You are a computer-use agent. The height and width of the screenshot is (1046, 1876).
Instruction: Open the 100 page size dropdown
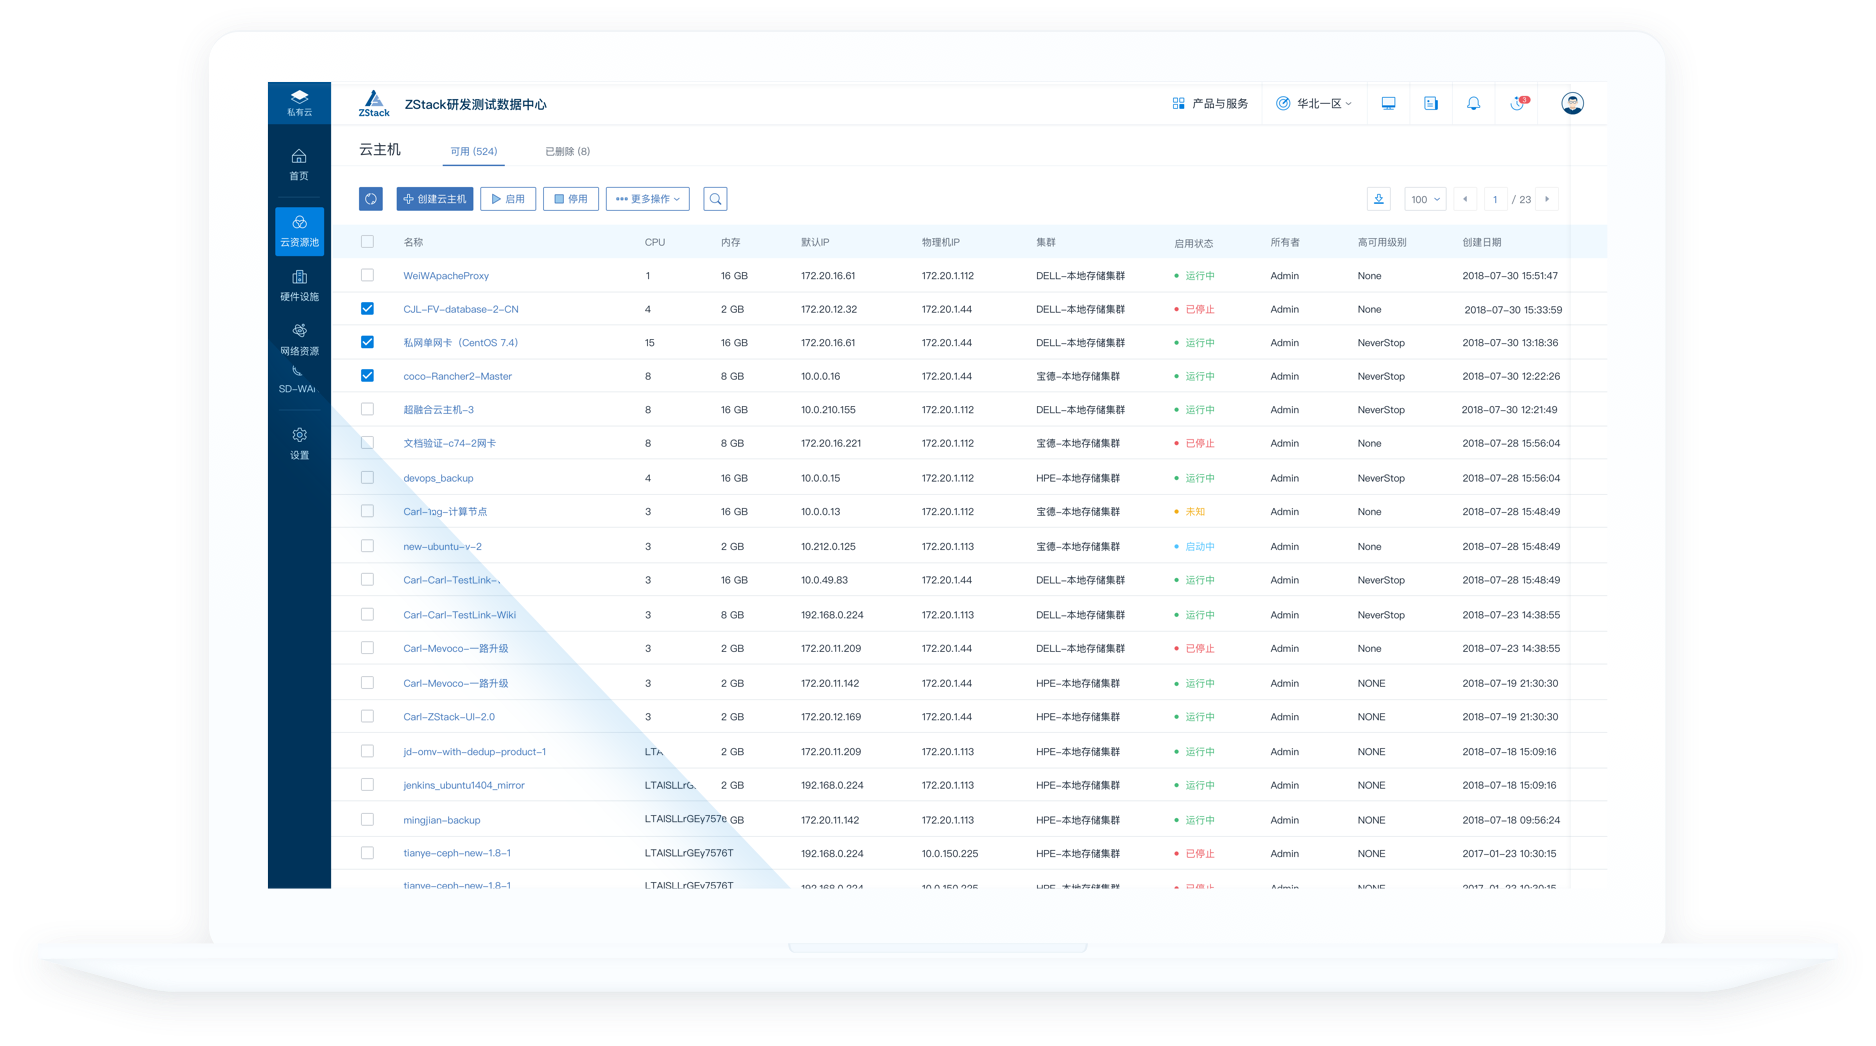[x=1425, y=199]
